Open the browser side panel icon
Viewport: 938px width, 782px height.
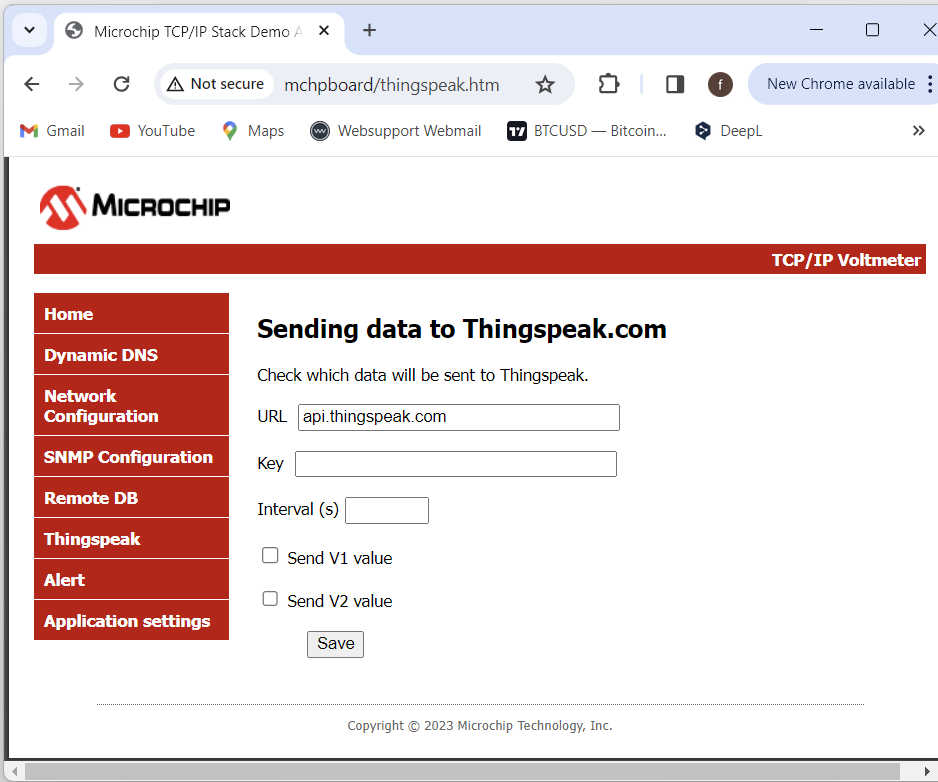(x=675, y=84)
